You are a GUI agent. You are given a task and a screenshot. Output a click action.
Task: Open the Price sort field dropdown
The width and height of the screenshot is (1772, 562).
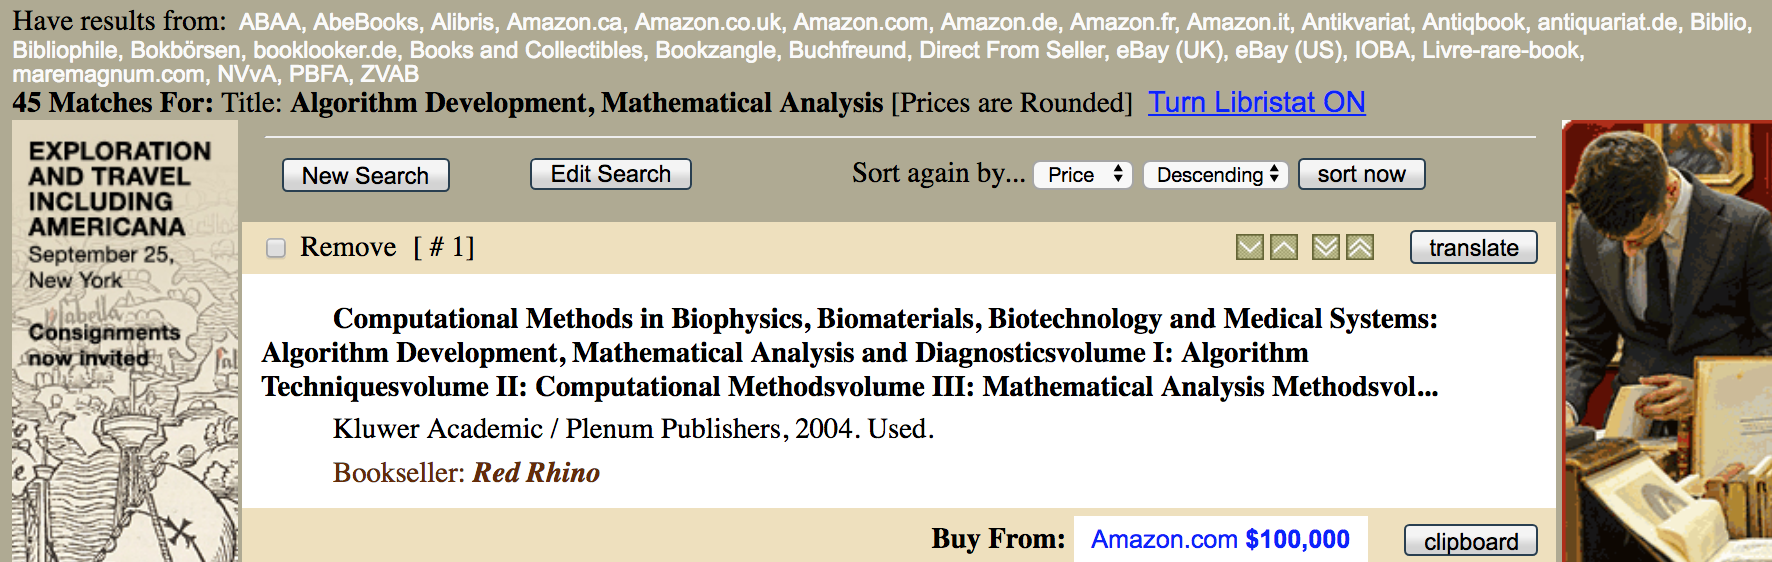tap(1083, 175)
